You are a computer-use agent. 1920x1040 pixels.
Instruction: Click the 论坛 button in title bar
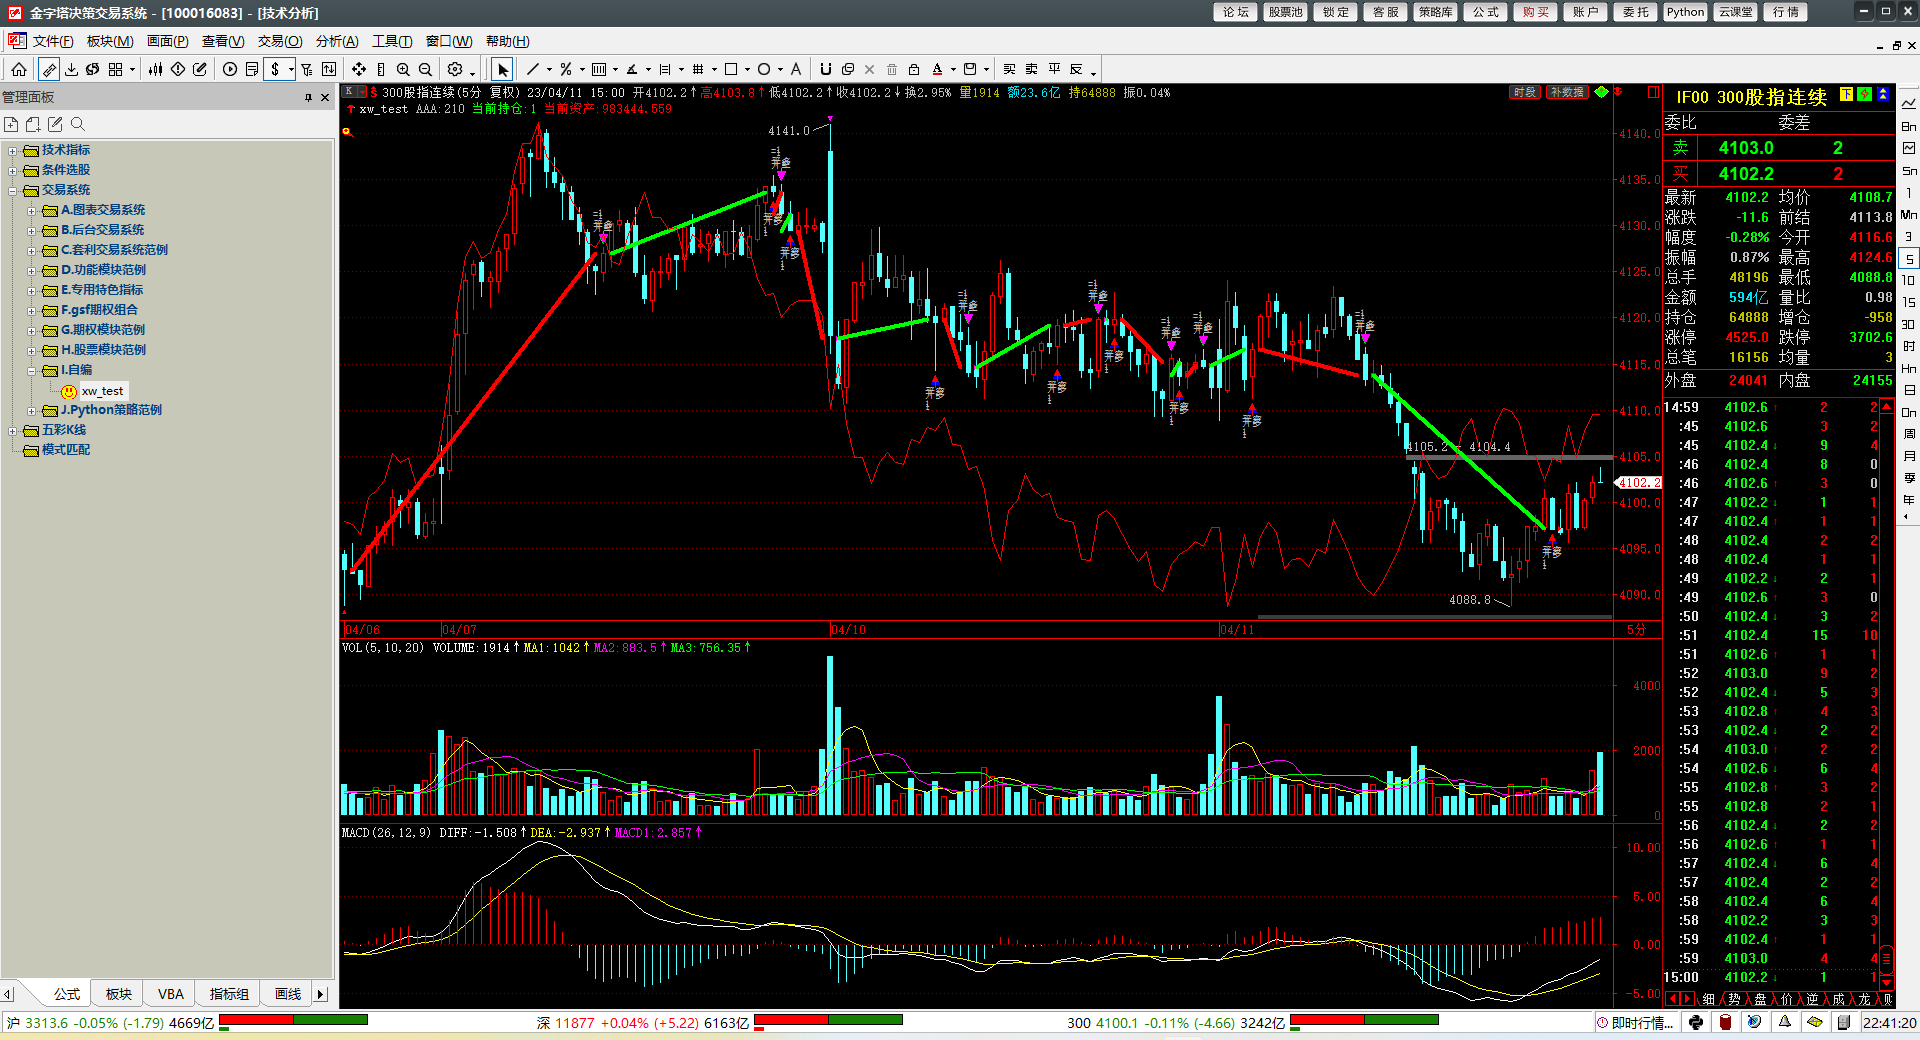pyautogui.click(x=1235, y=12)
